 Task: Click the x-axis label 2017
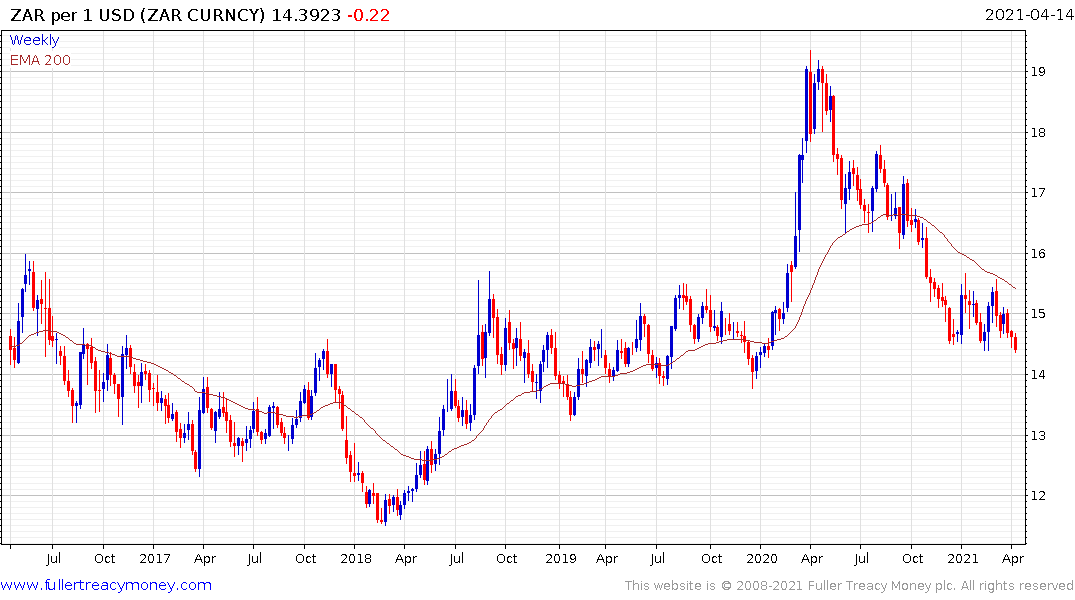155,559
